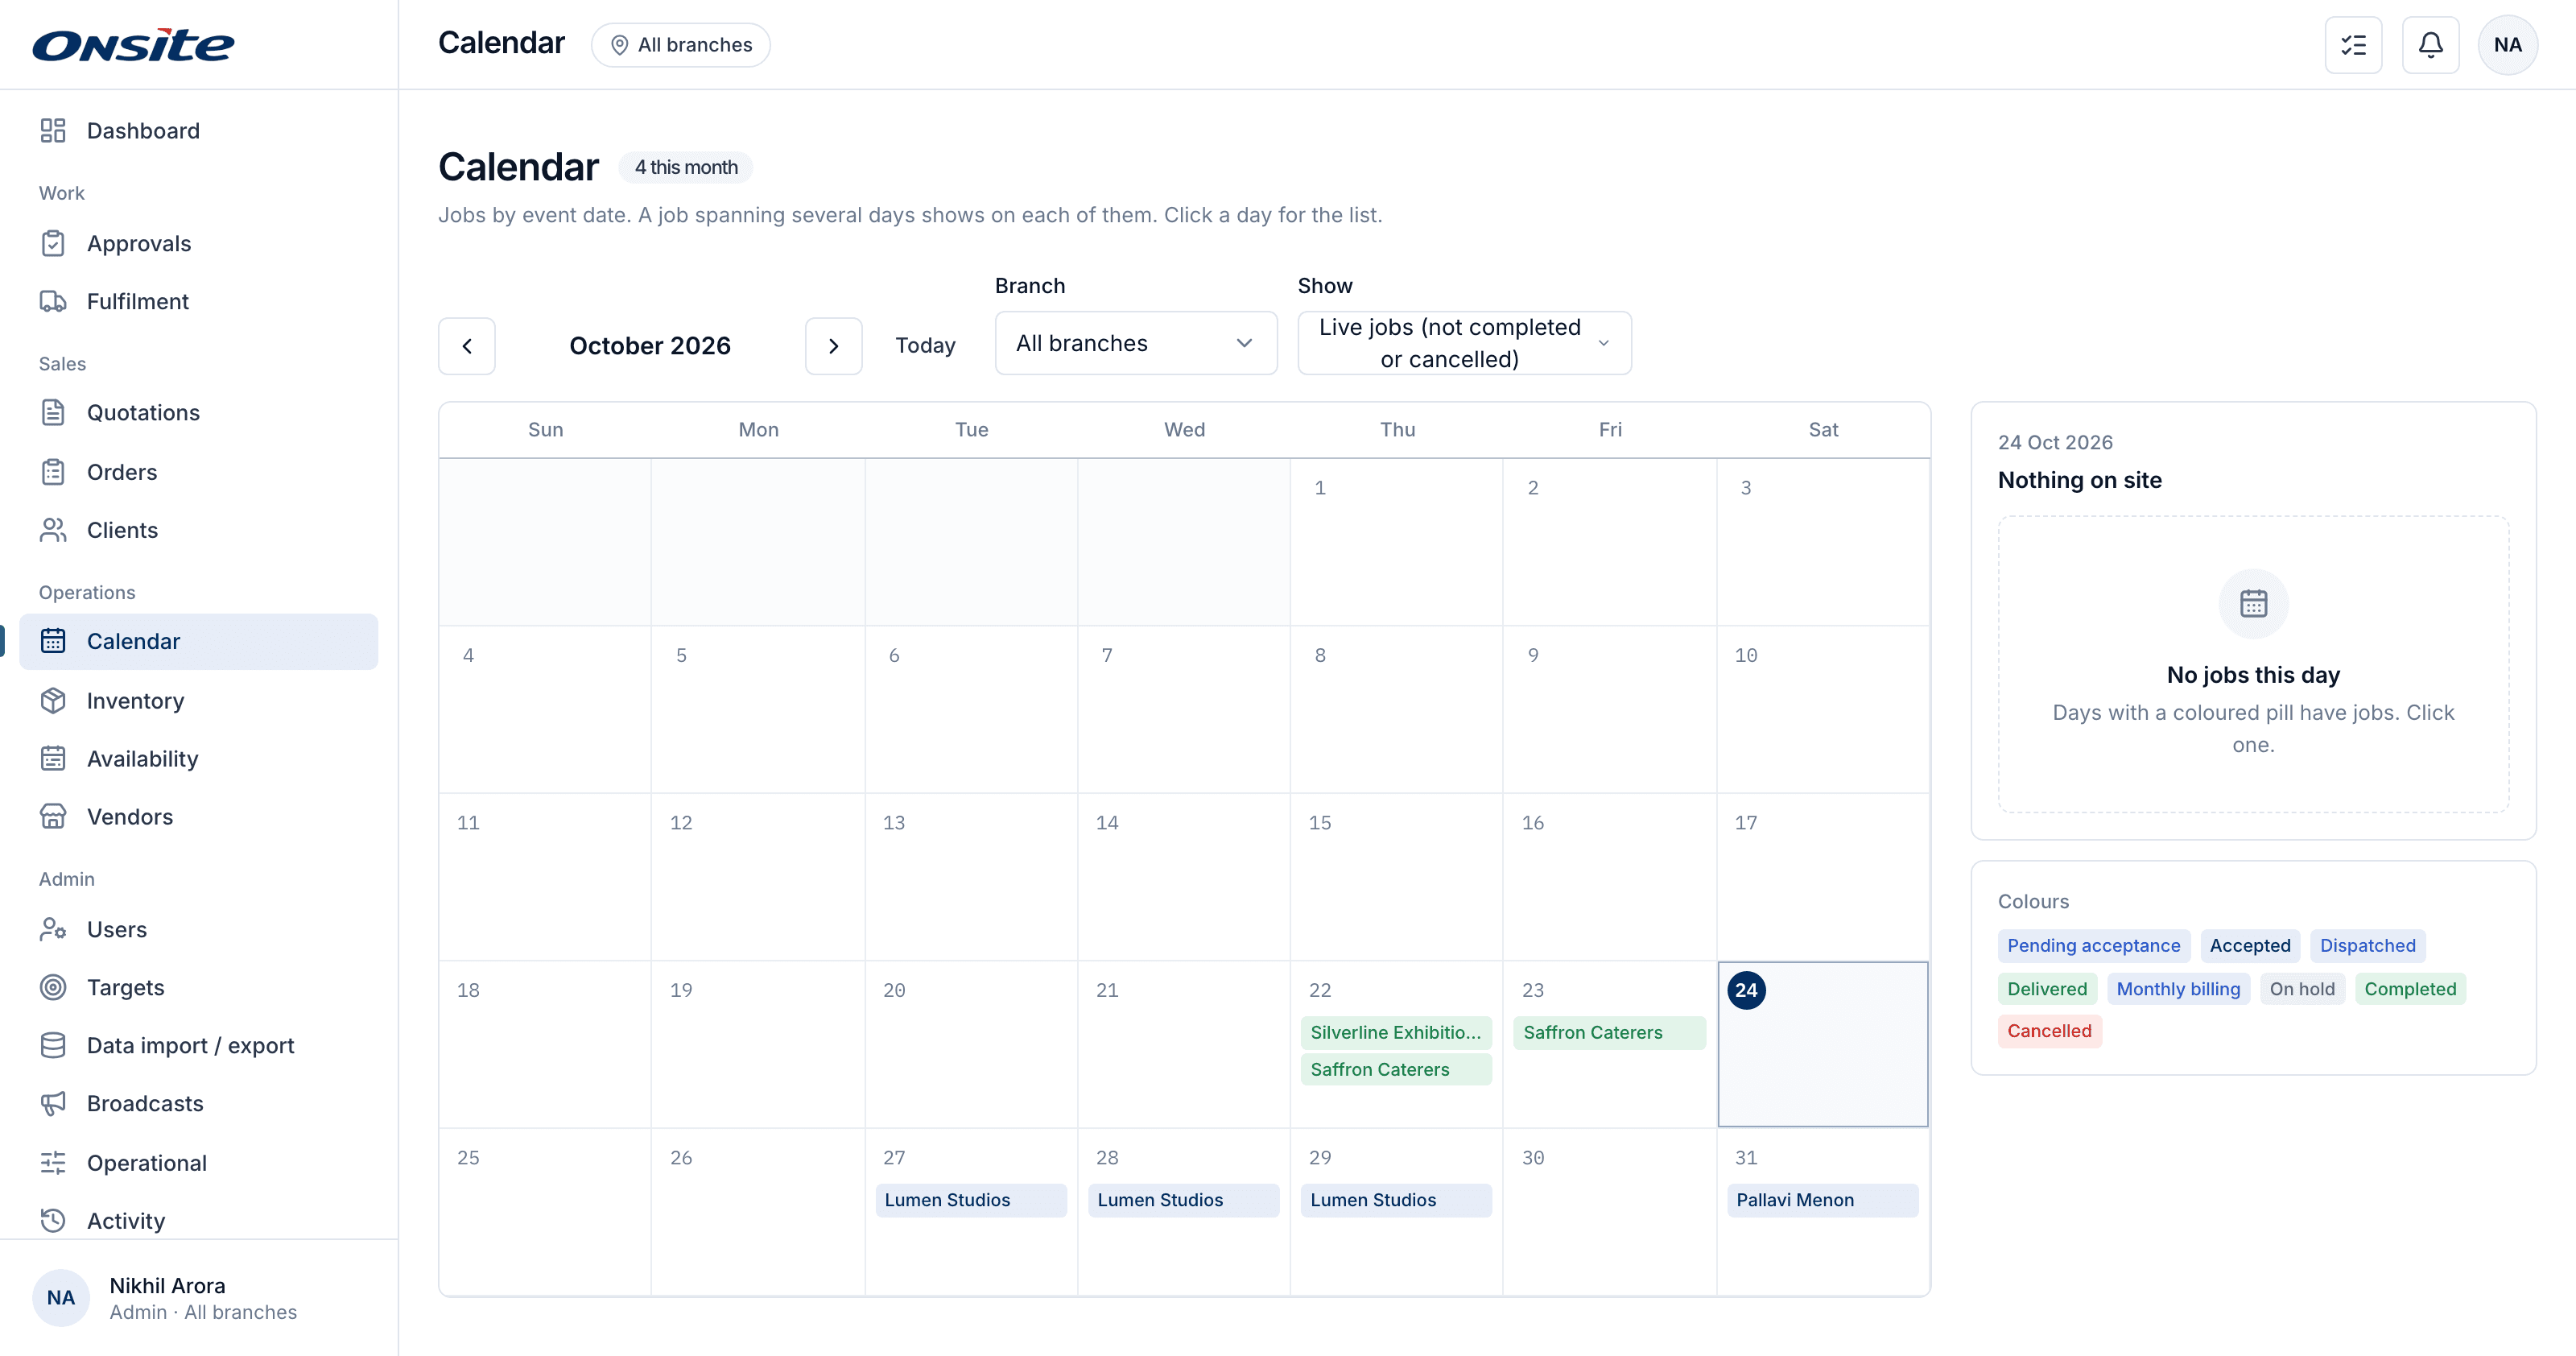Image resolution: width=2576 pixels, height=1356 pixels.
Task: Open Clients in the sidebar
Action: click(198, 530)
